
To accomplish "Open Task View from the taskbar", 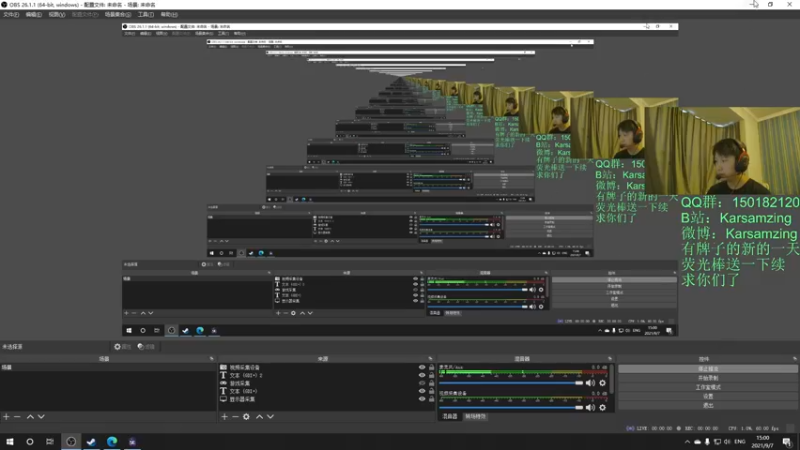I will (x=50, y=442).
